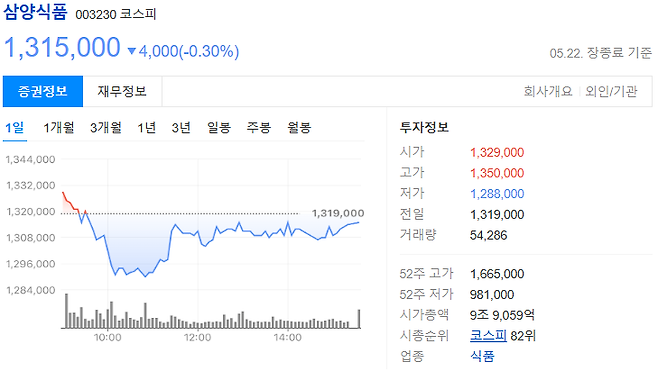Open the 식품 industry link

coord(482,356)
